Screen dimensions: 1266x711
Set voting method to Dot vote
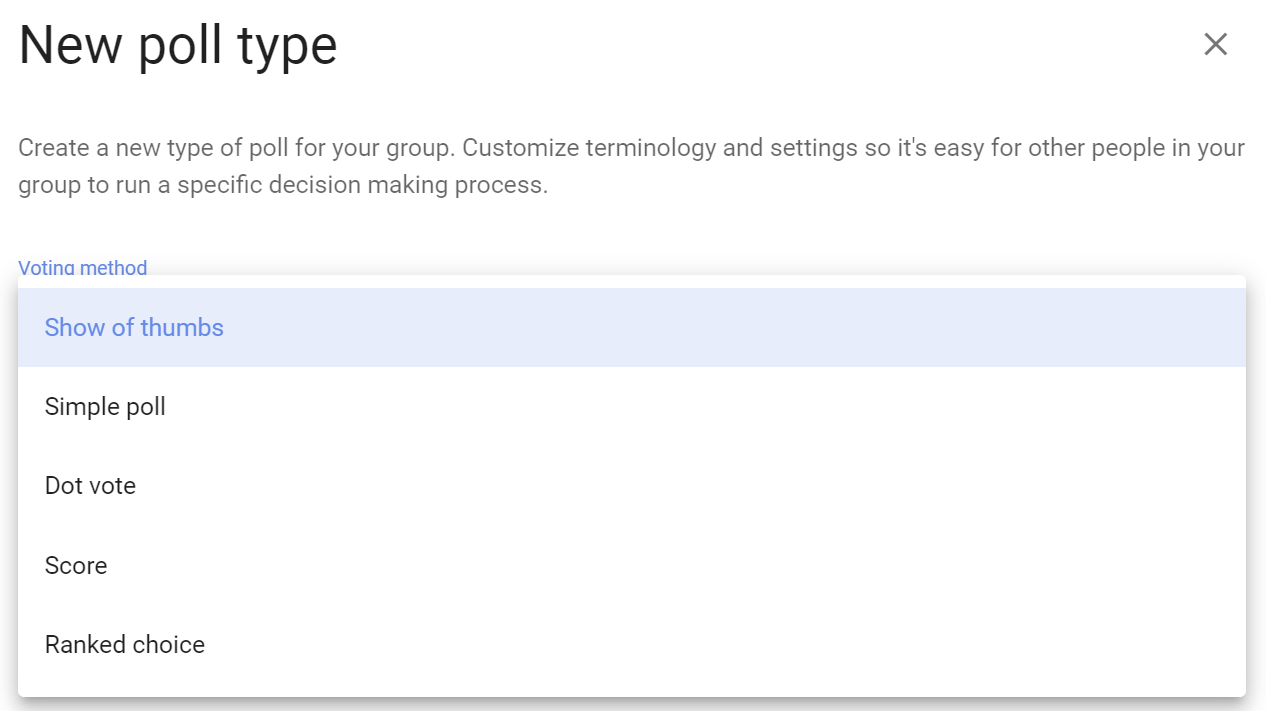click(x=632, y=486)
